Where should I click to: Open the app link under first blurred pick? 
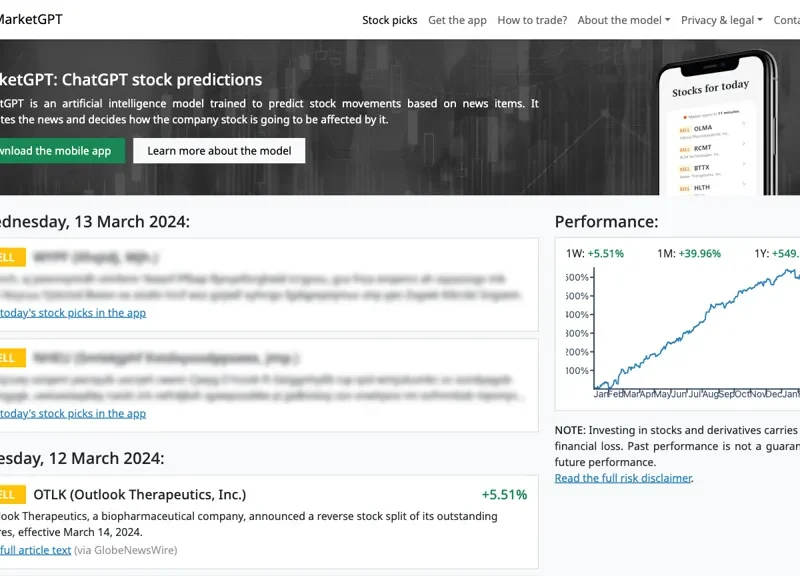(x=71, y=313)
